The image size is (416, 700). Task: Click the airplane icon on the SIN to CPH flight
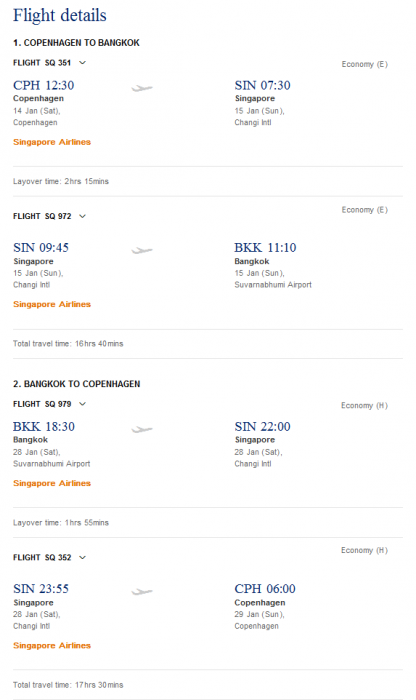click(x=142, y=592)
